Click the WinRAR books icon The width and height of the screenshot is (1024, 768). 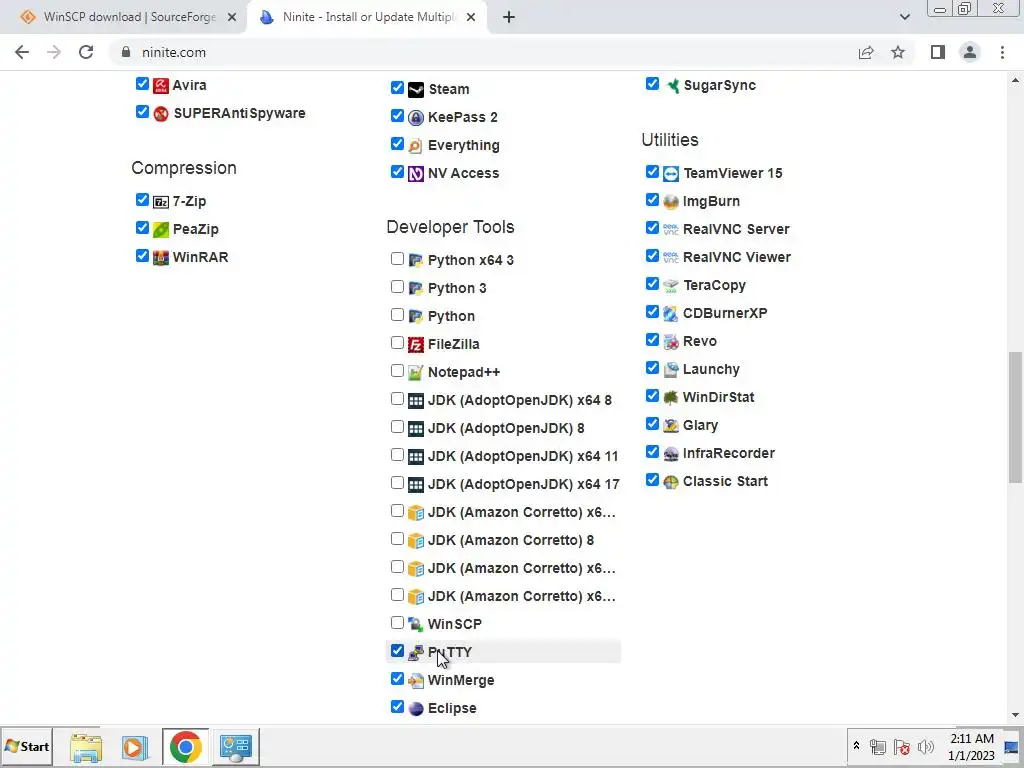click(161, 258)
